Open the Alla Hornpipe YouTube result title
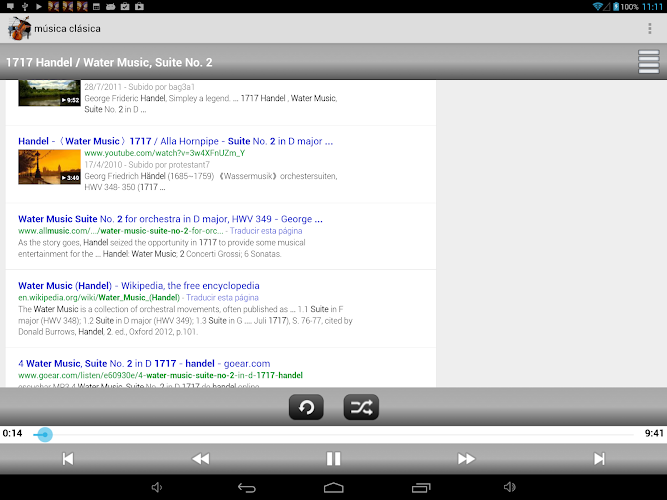The width and height of the screenshot is (667, 500). tap(175, 141)
